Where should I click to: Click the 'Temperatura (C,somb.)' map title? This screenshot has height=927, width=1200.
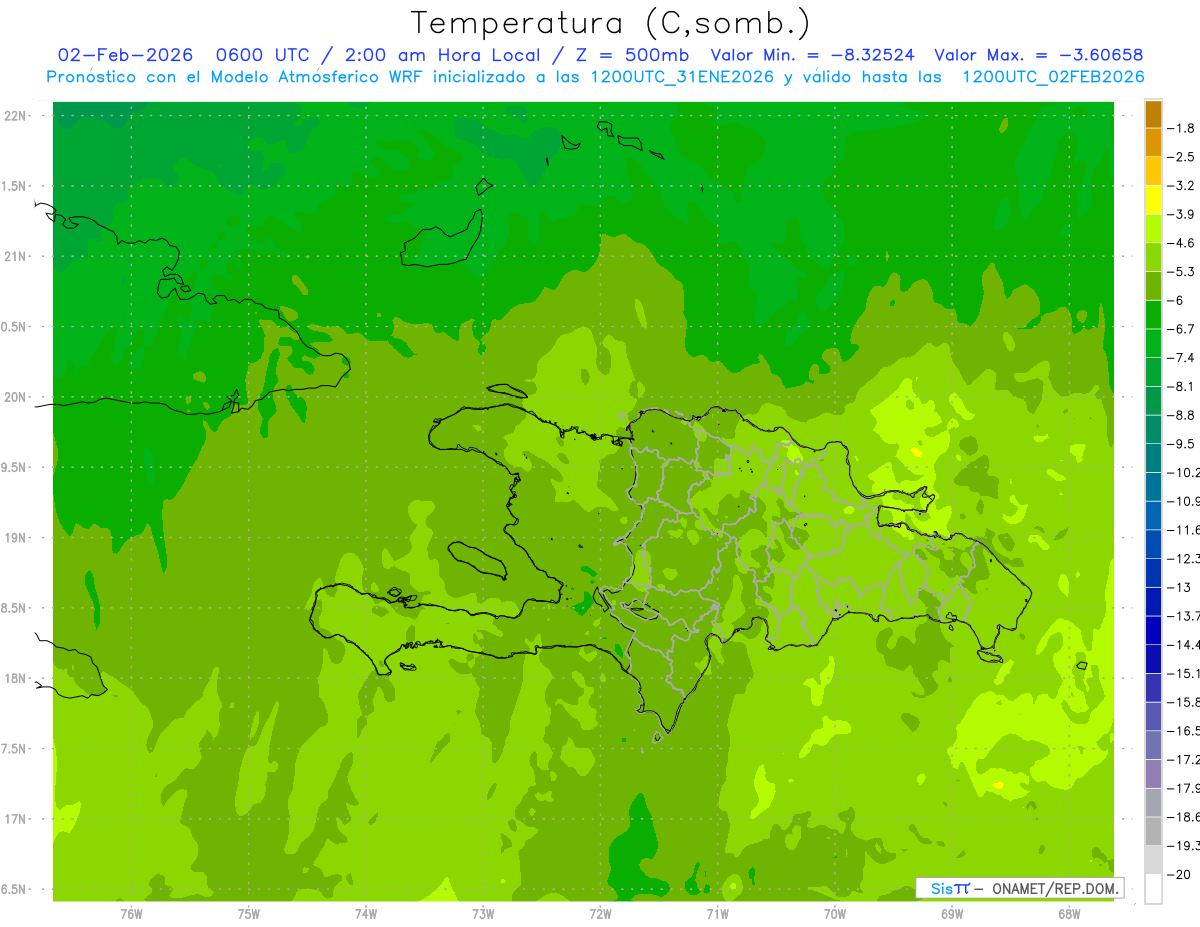point(611,23)
